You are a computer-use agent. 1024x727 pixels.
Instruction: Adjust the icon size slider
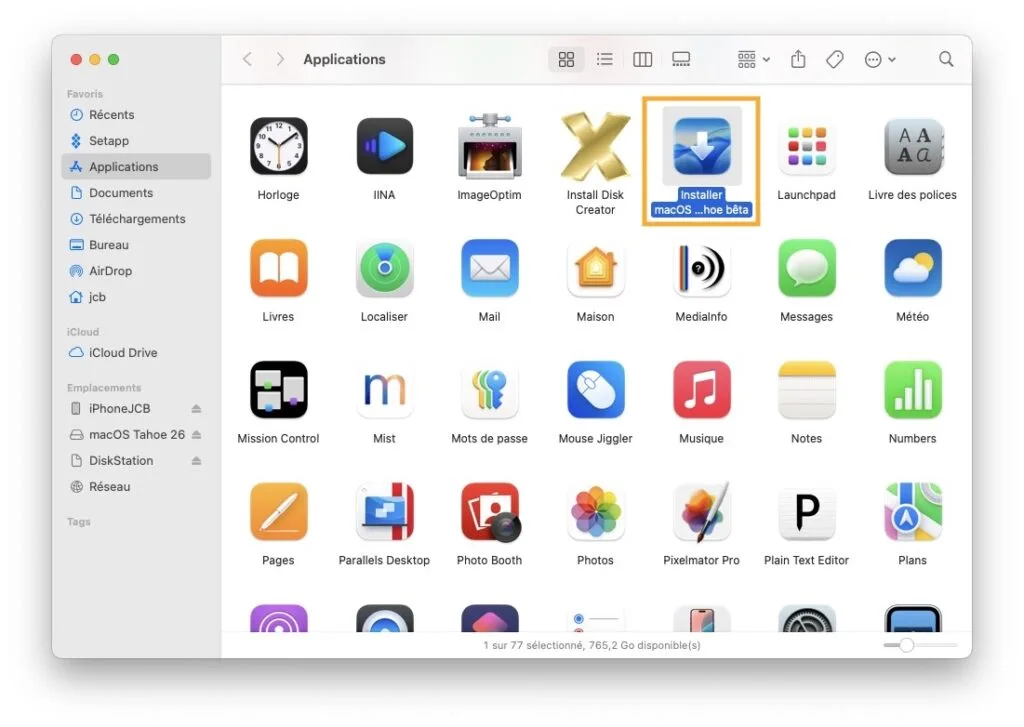click(x=908, y=646)
